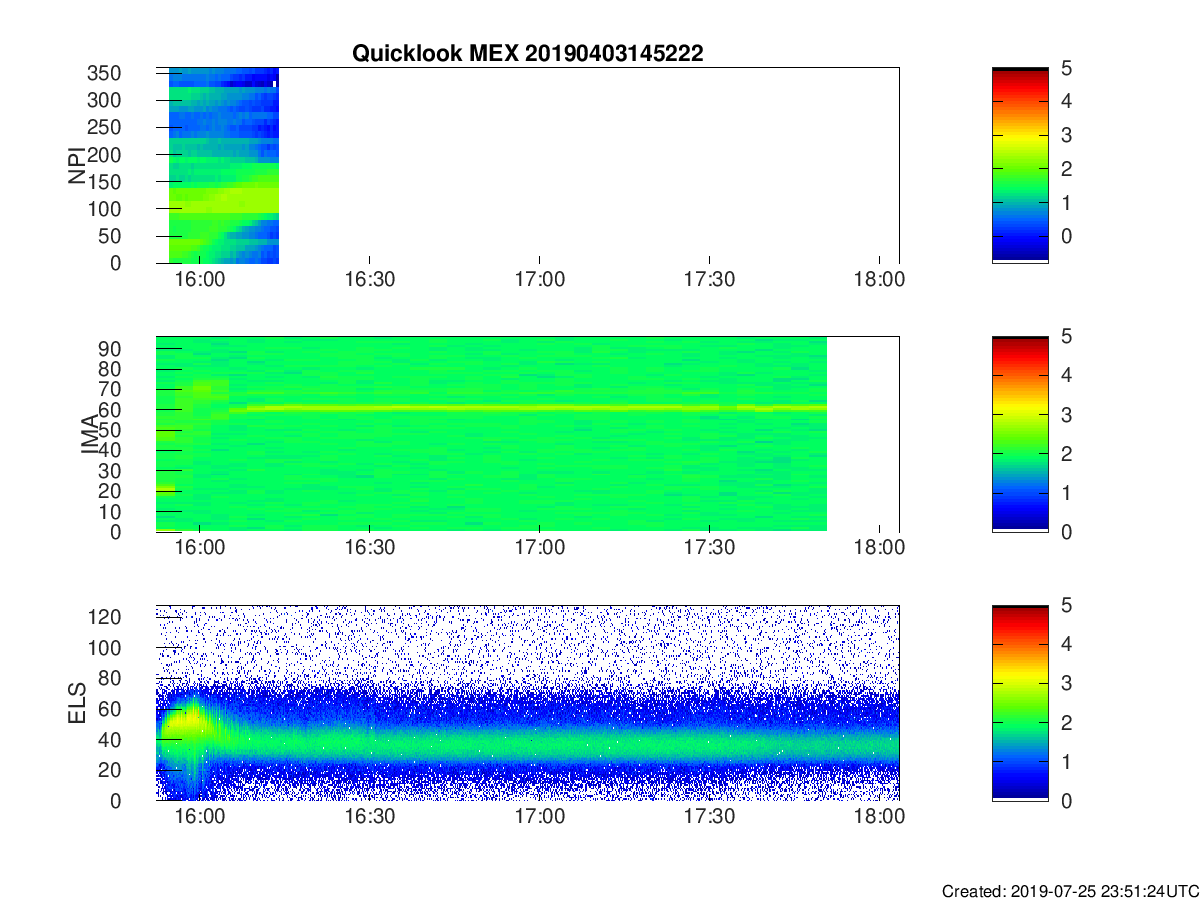
Task: Select the NPI y-axis label
Action: click(x=76, y=166)
